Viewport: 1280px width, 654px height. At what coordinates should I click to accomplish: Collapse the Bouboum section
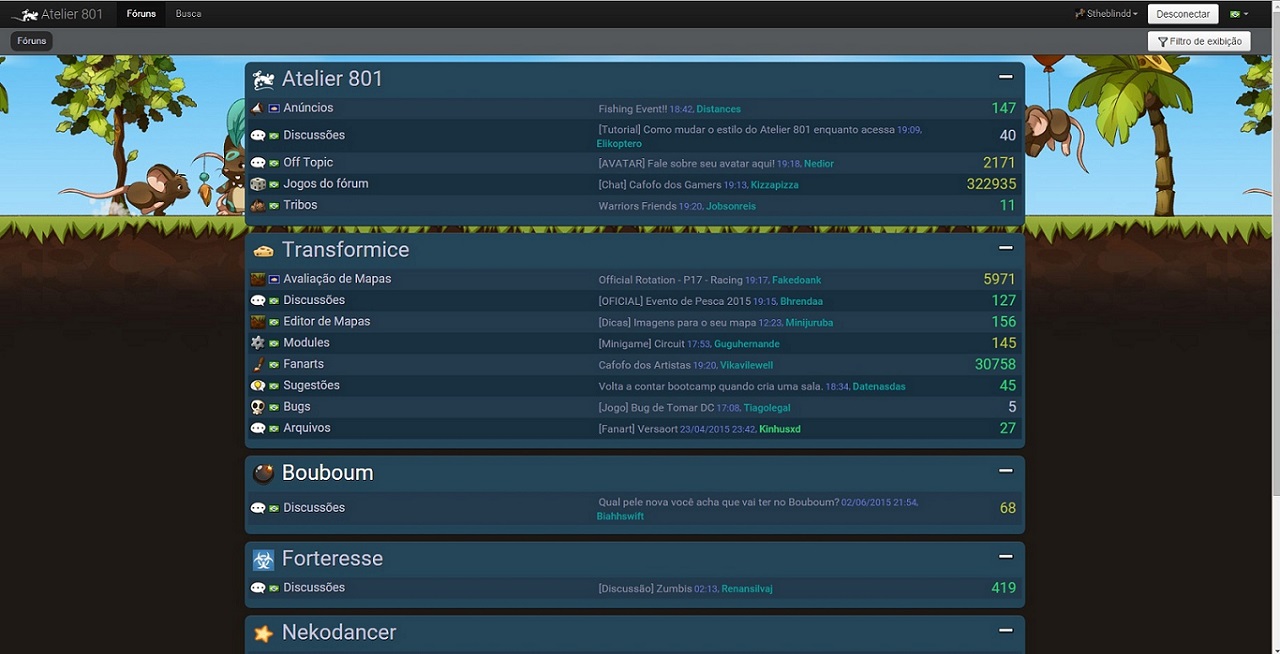[x=1006, y=471]
